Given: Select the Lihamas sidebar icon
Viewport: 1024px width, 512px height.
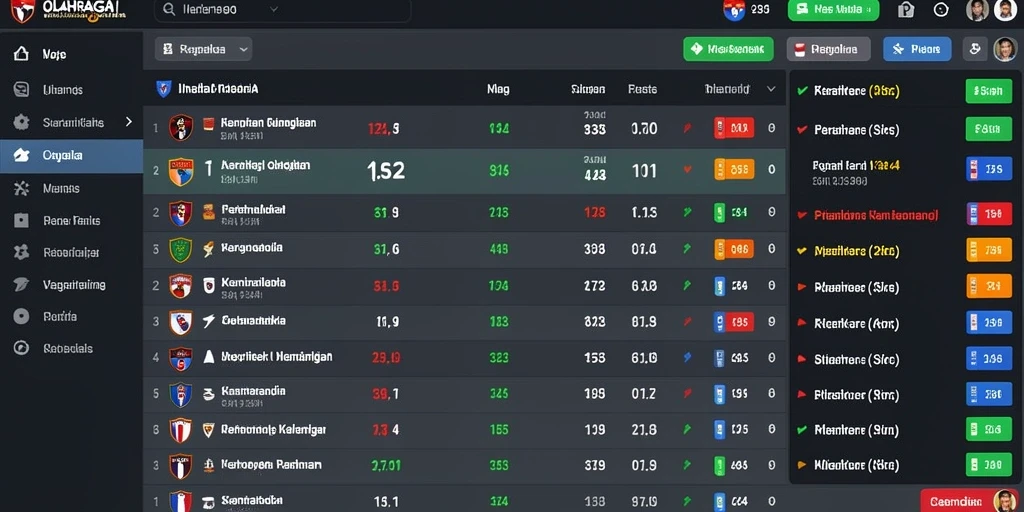Looking at the screenshot, I should (21, 89).
